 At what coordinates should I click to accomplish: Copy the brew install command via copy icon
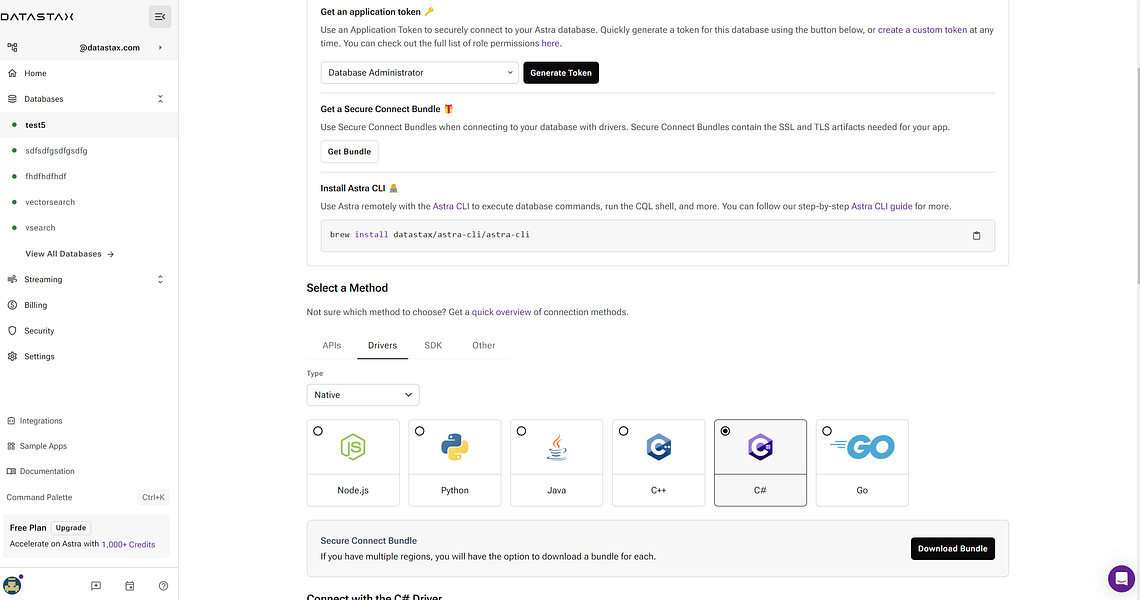[x=976, y=235]
